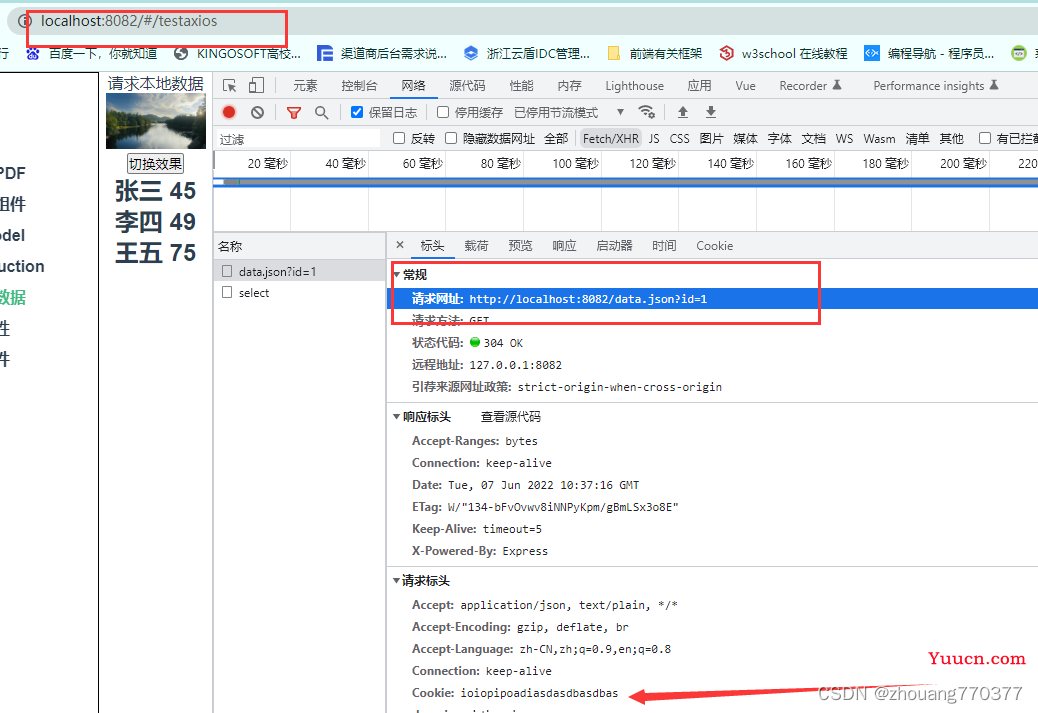Toggle the red filter funnel icon
This screenshot has height=713, width=1038.
point(294,113)
